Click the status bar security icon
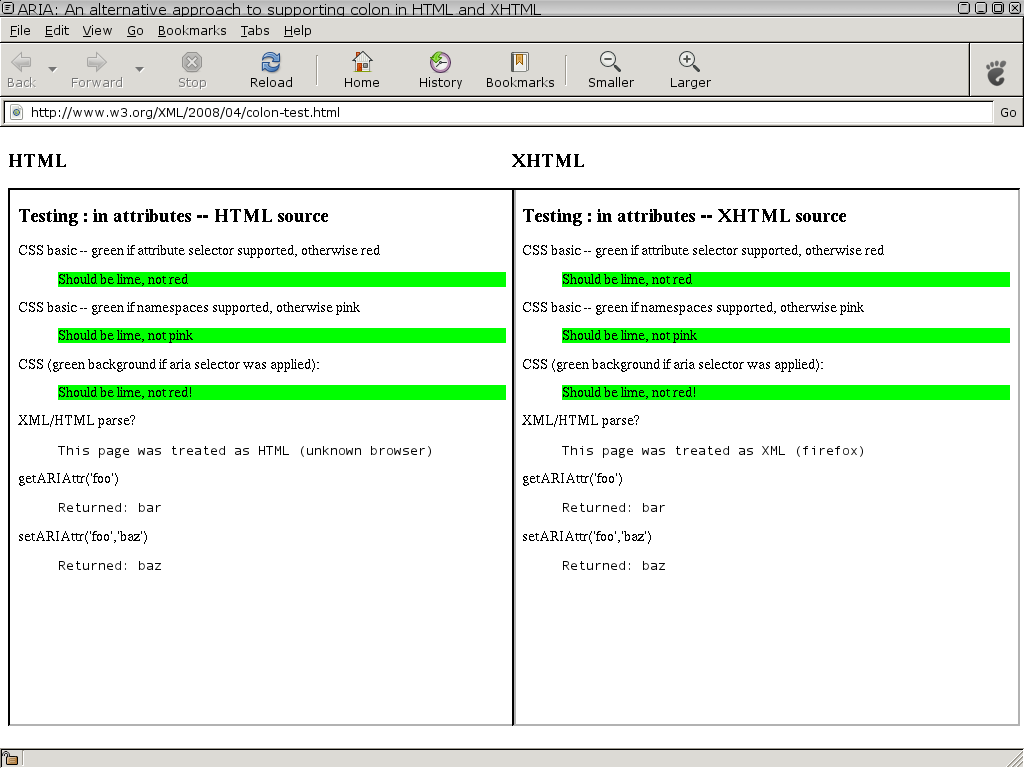The image size is (1024, 768). (x=9, y=758)
